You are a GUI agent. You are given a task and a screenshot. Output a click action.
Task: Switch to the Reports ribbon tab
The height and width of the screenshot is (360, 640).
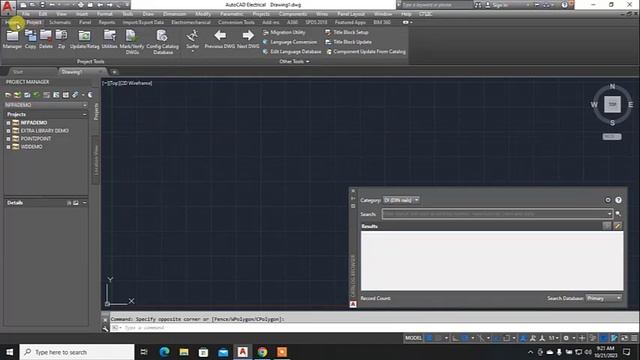pyautogui.click(x=107, y=22)
